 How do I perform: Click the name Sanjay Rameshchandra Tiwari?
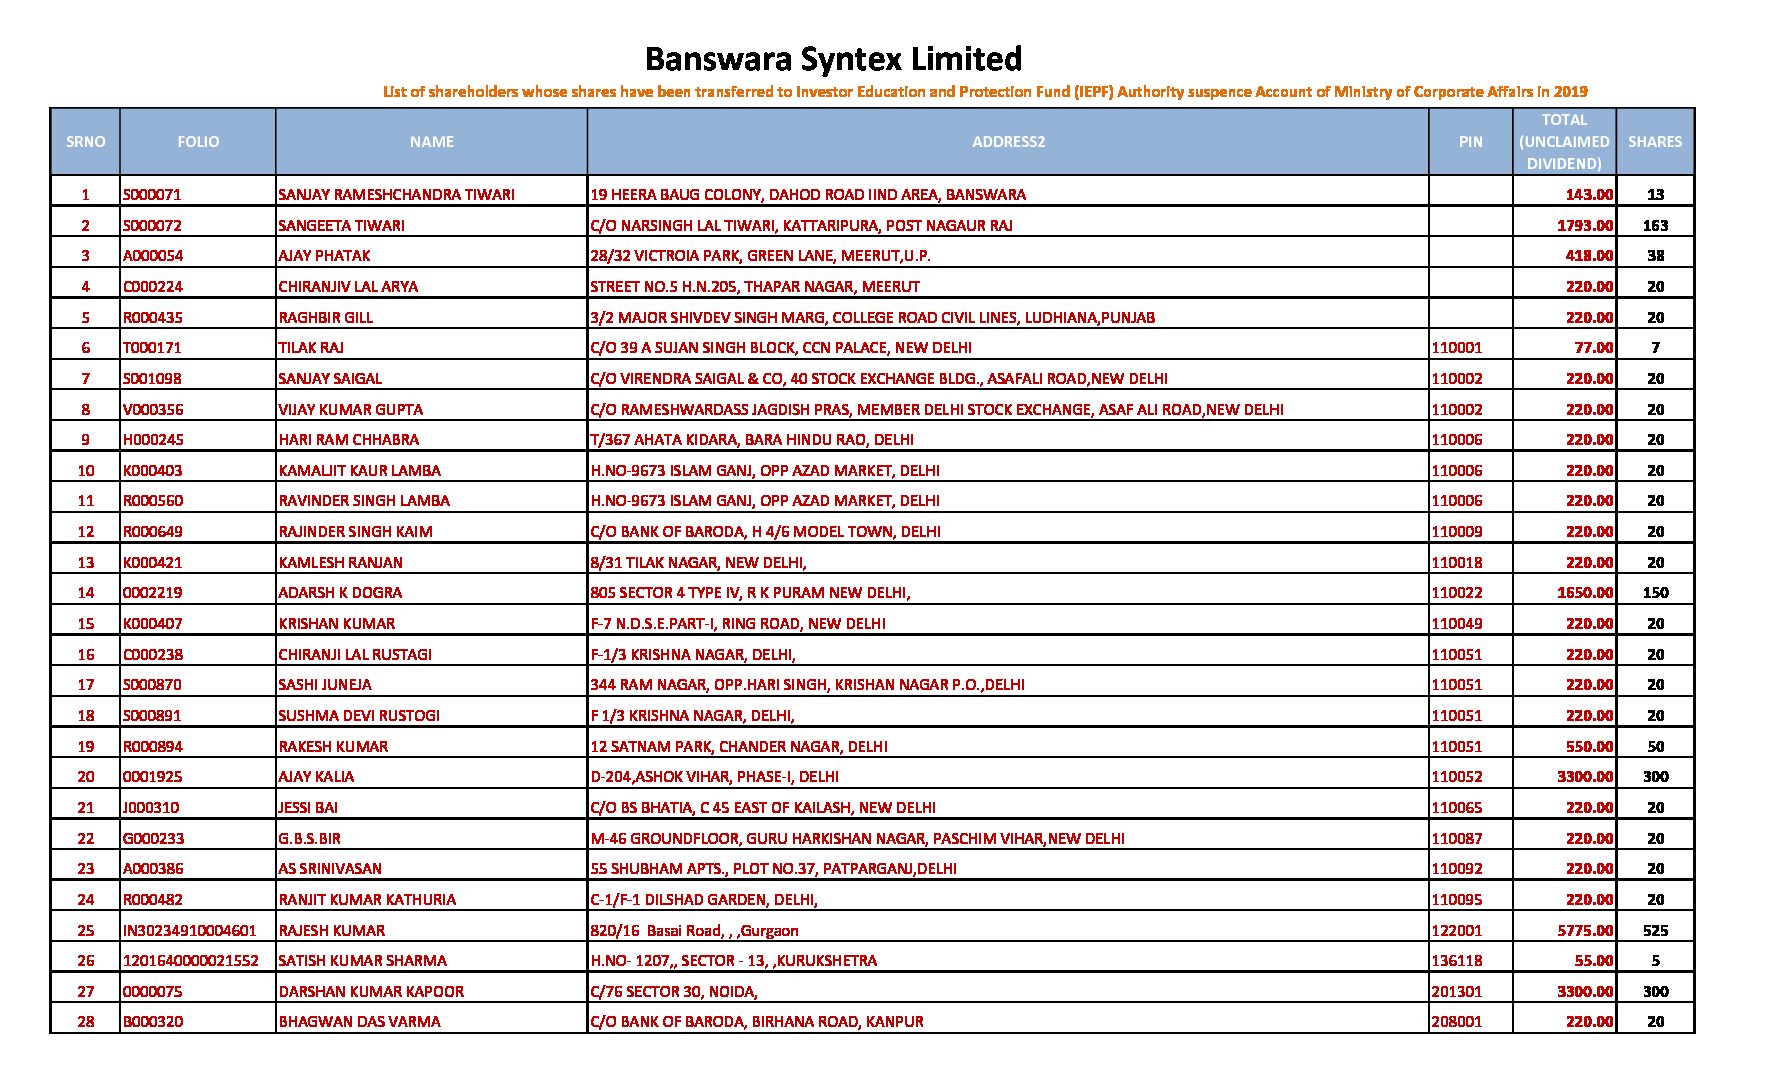click(x=396, y=194)
